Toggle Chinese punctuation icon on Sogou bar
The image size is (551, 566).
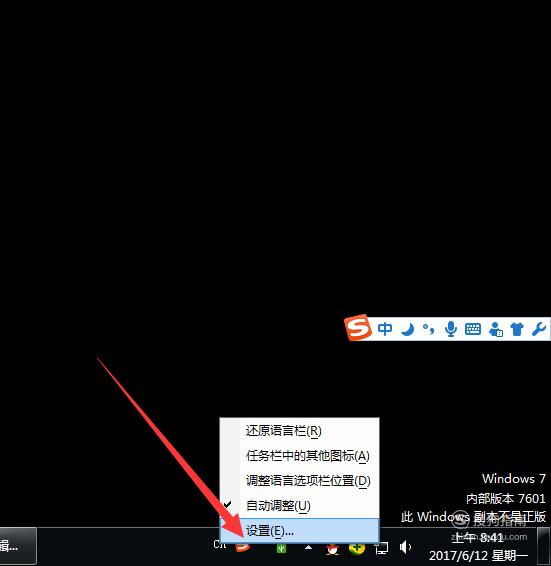point(429,329)
